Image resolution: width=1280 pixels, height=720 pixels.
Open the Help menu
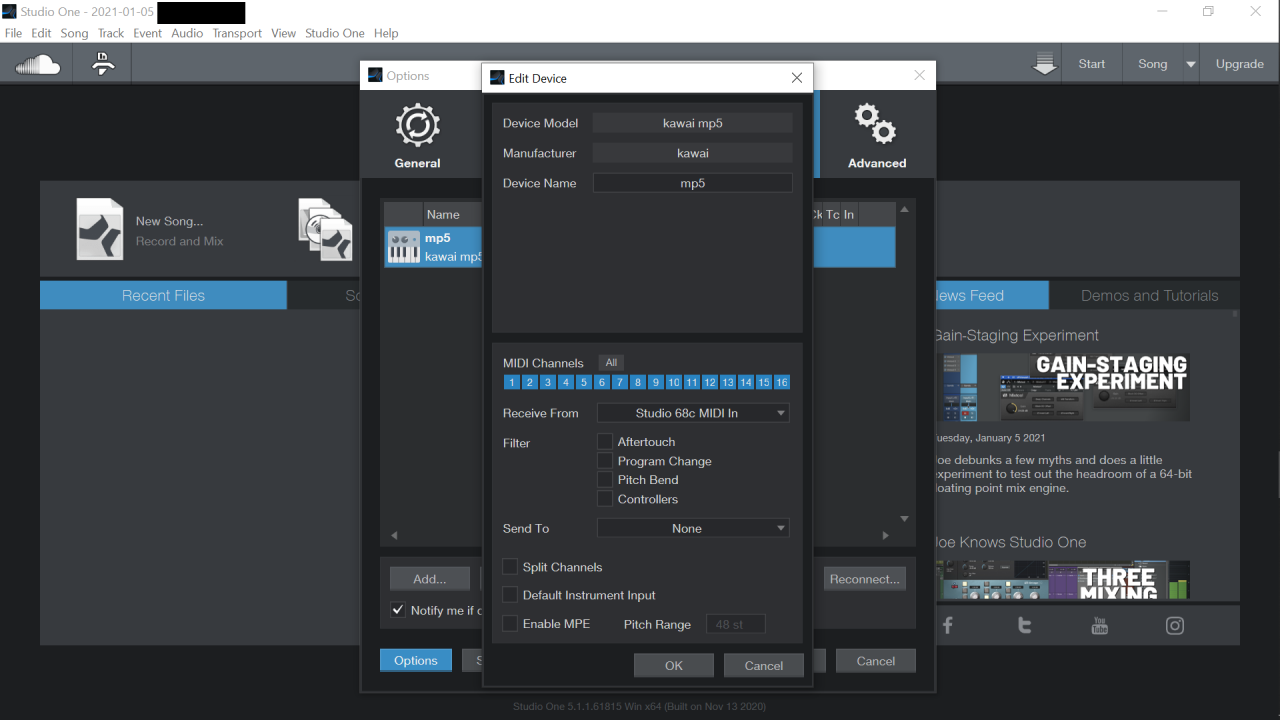tap(386, 33)
